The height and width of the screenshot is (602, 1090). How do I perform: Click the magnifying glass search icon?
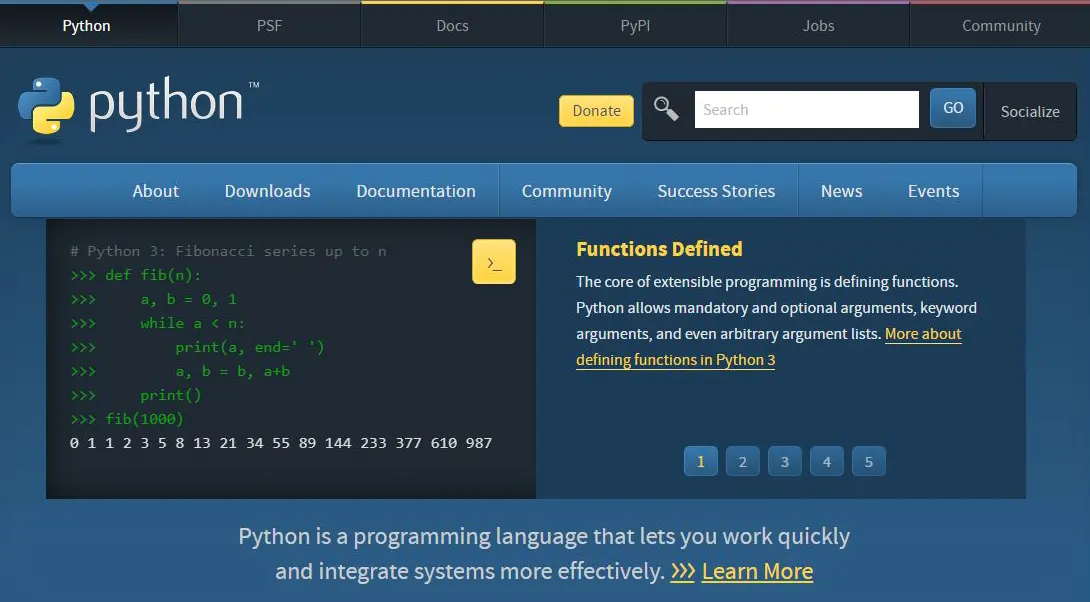pos(666,107)
